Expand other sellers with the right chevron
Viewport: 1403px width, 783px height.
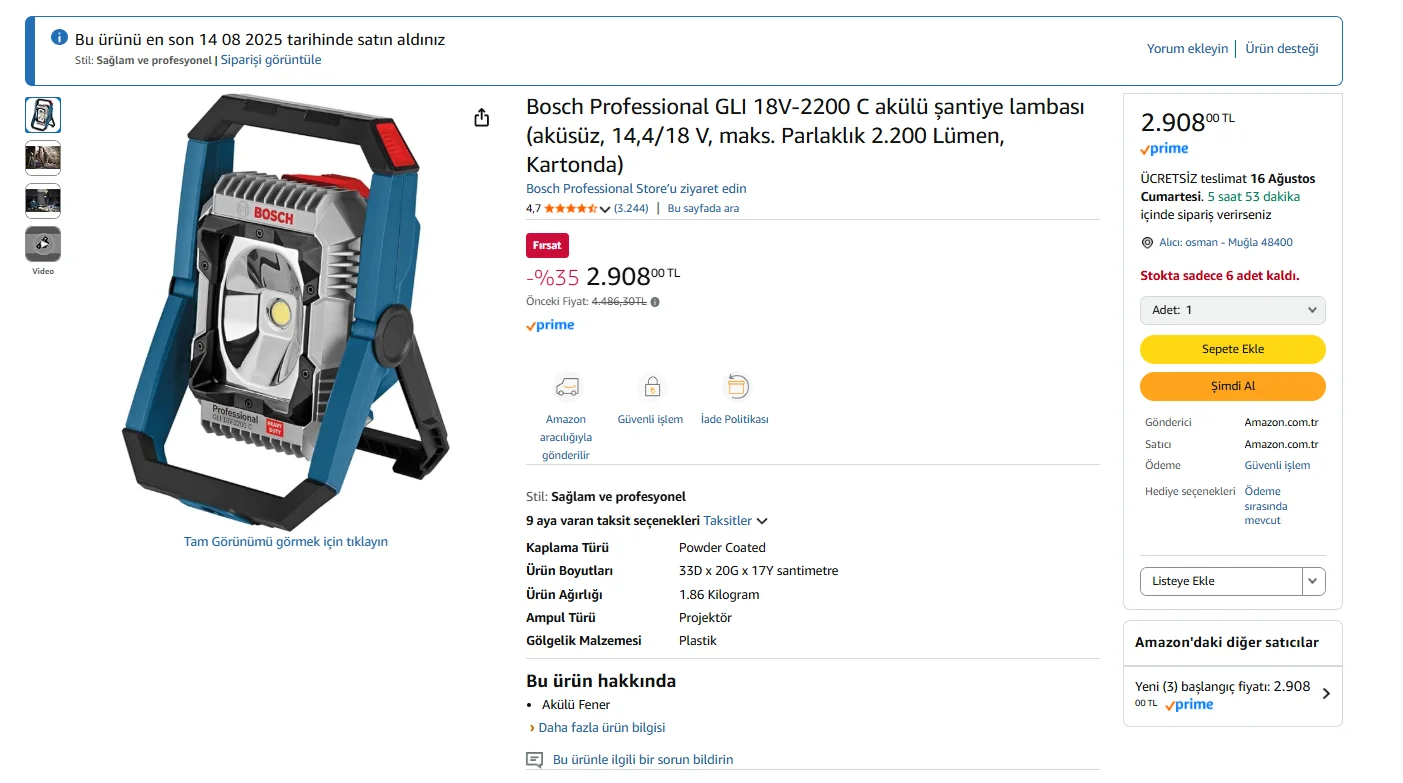[1326, 693]
